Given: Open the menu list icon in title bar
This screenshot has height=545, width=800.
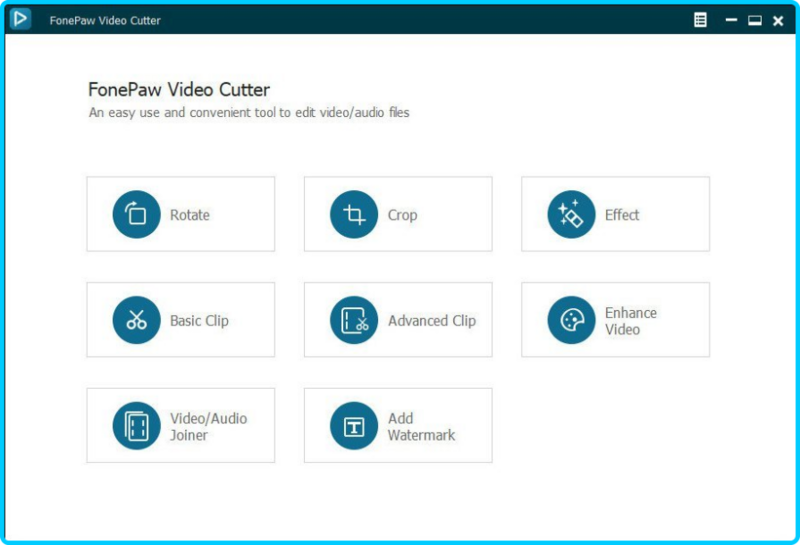Looking at the screenshot, I should click(x=701, y=20).
